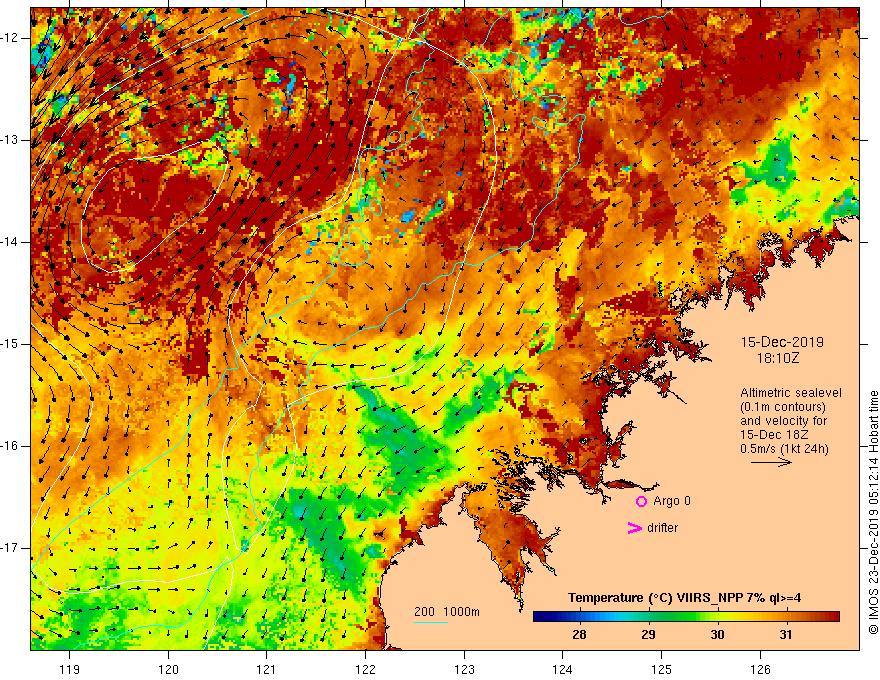Click the '15-Dec-2019' date label
Viewport: 880px width, 680px height.
[x=782, y=342]
